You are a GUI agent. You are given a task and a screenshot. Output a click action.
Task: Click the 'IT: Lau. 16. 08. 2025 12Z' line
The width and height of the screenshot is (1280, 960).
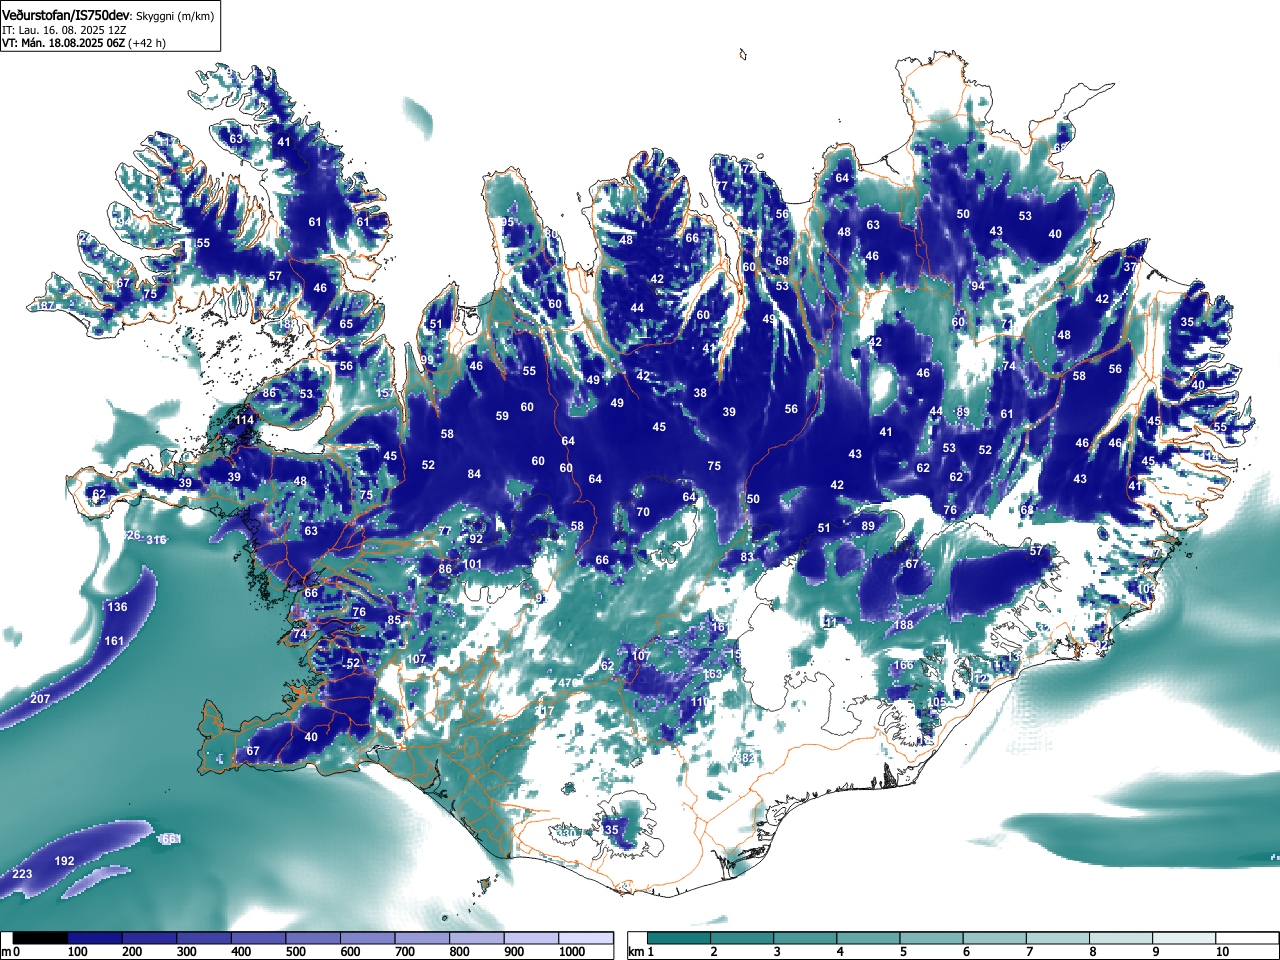pos(62,30)
